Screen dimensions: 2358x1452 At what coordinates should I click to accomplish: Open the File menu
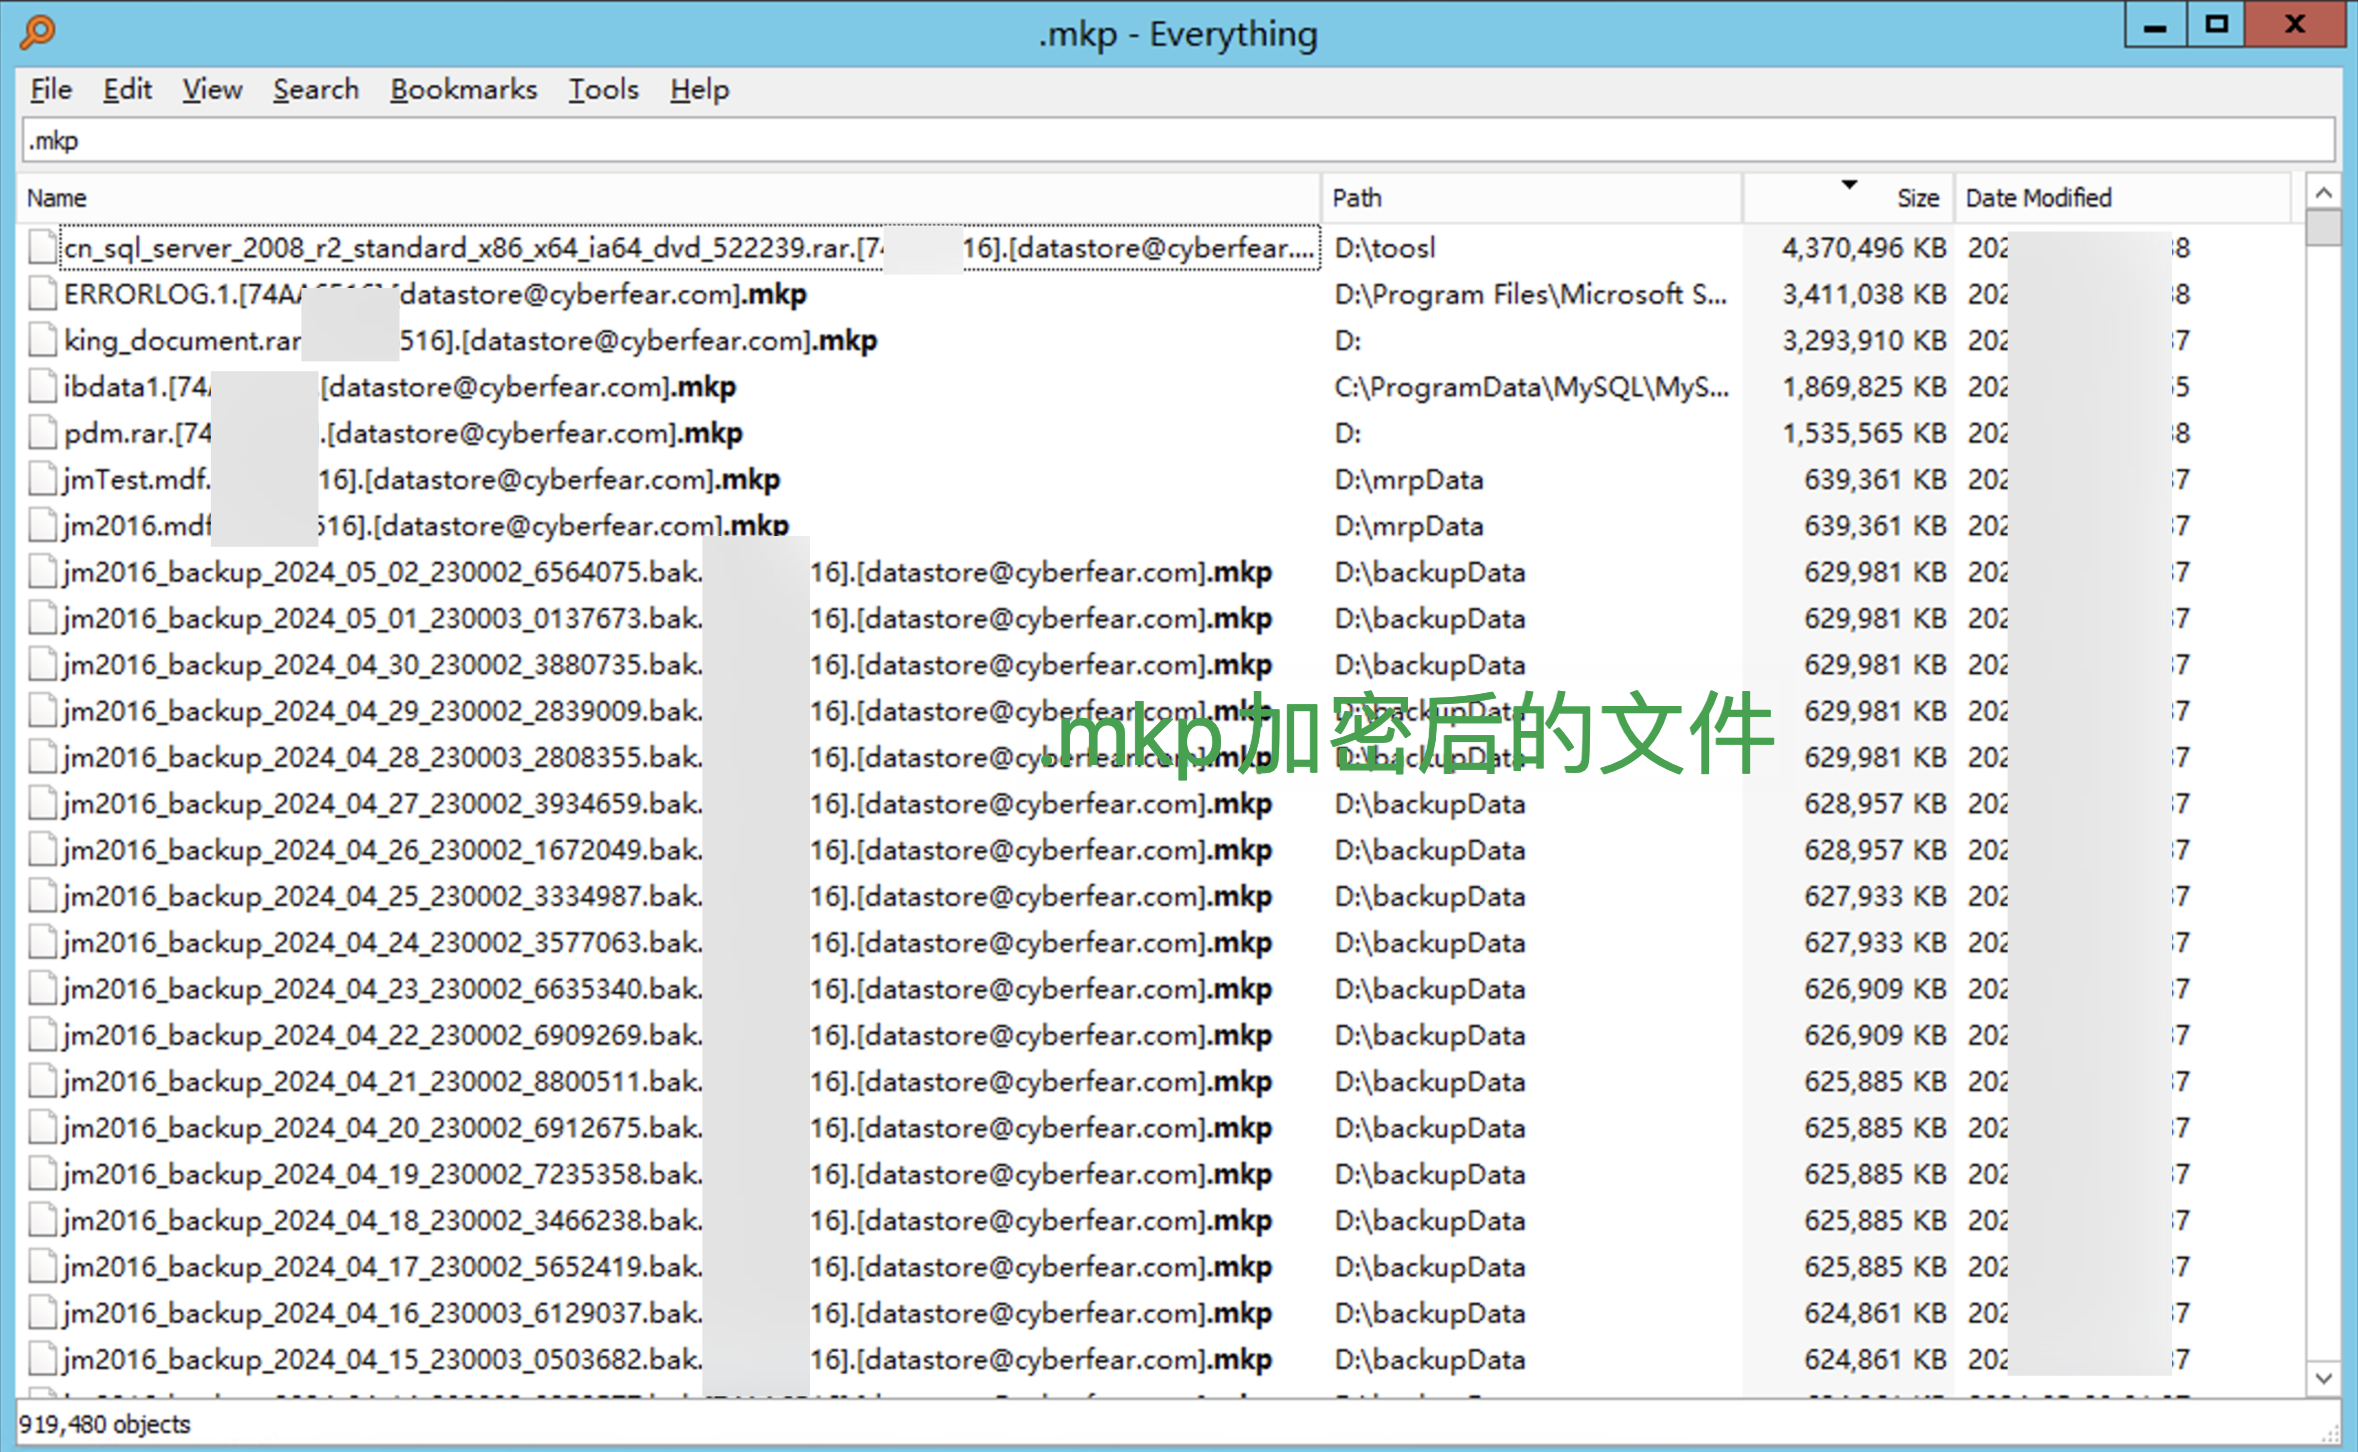coord(51,90)
